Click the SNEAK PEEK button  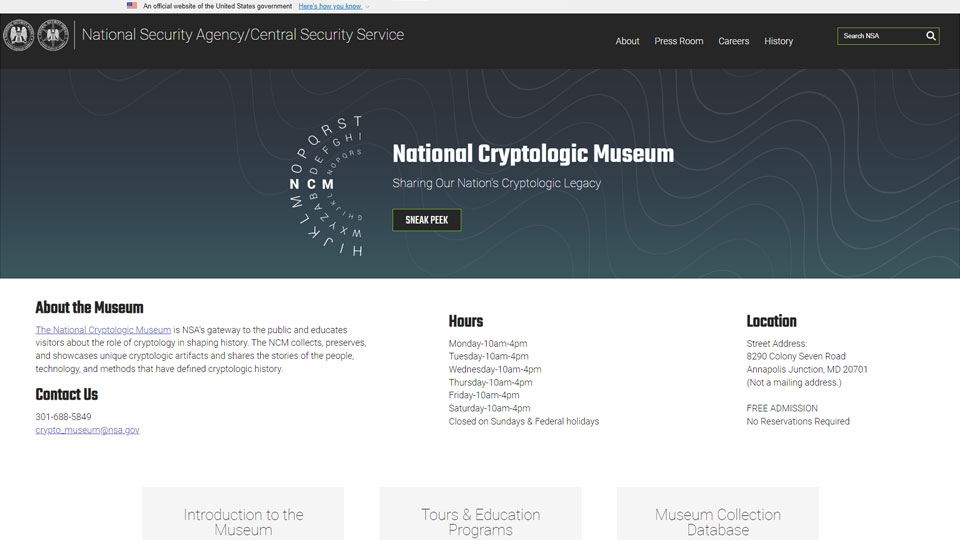(x=427, y=220)
